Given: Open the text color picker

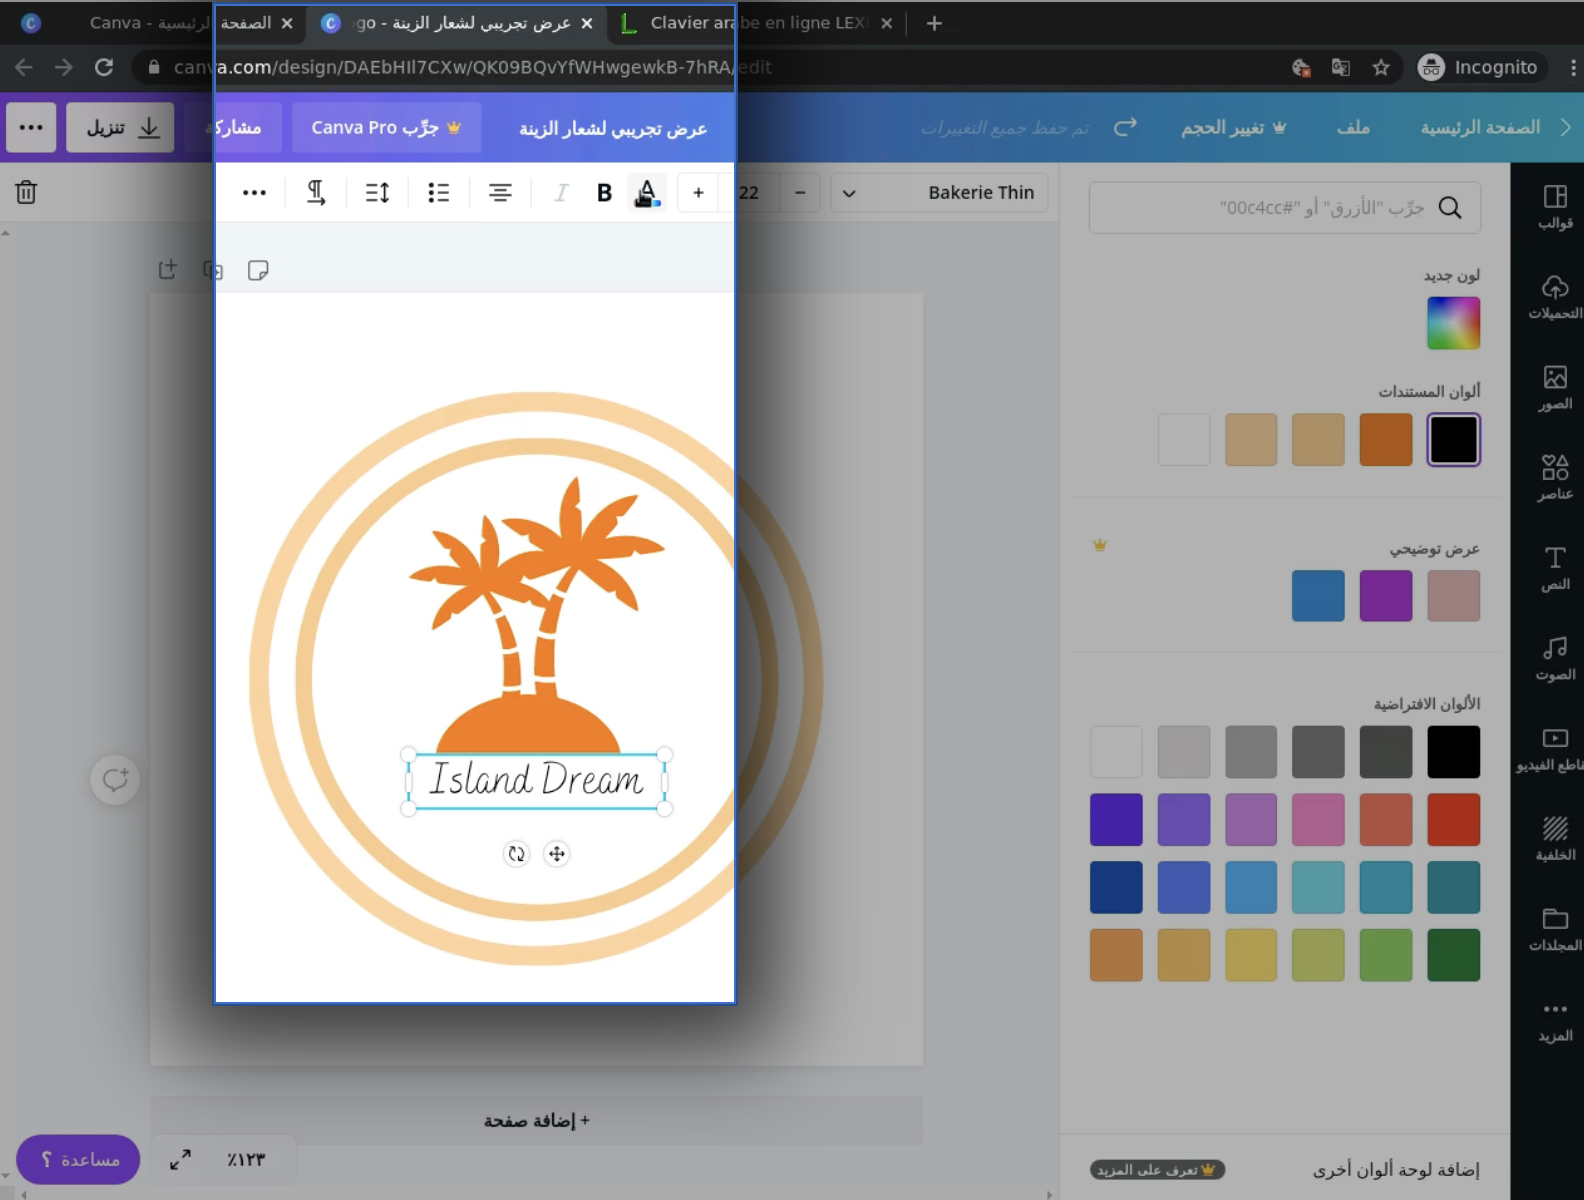Looking at the screenshot, I should (x=647, y=193).
